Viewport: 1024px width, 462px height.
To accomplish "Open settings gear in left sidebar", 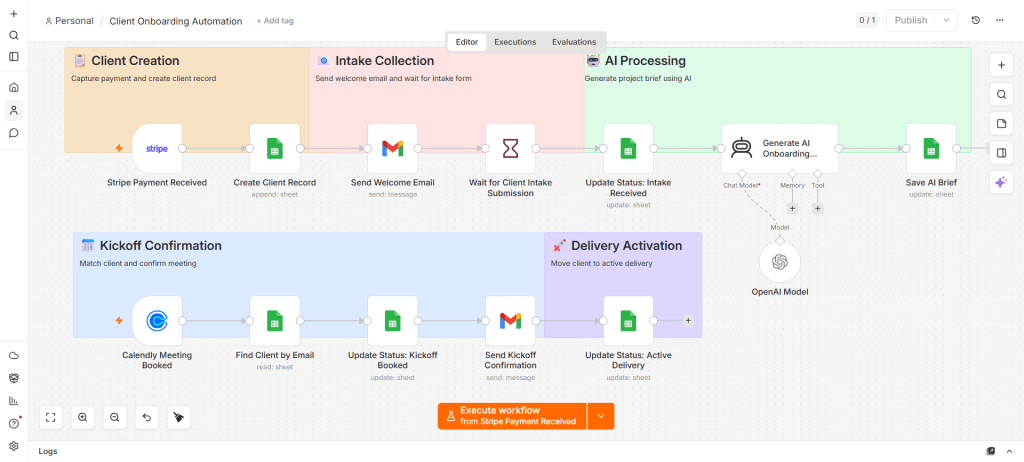I will coord(14,446).
